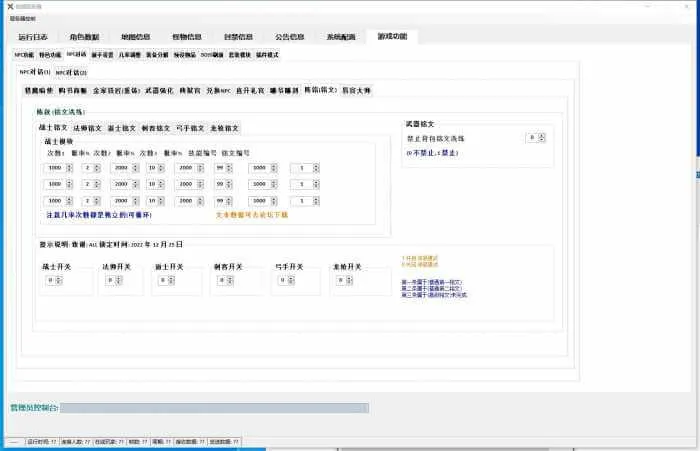Adjust third-row 技能编号 spinner

(x=263, y=201)
